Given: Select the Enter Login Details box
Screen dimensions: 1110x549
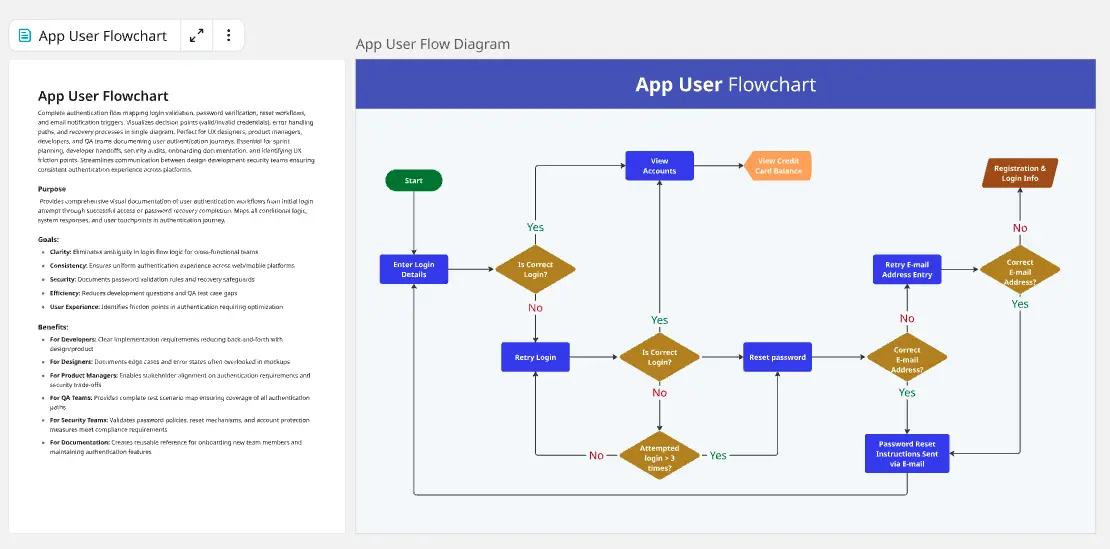Looking at the screenshot, I should click(414, 269).
